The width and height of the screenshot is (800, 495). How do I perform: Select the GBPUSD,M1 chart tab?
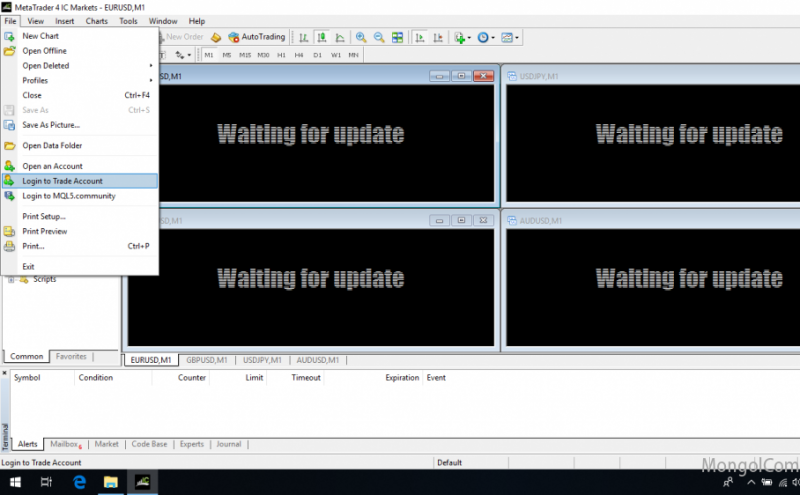click(207, 360)
